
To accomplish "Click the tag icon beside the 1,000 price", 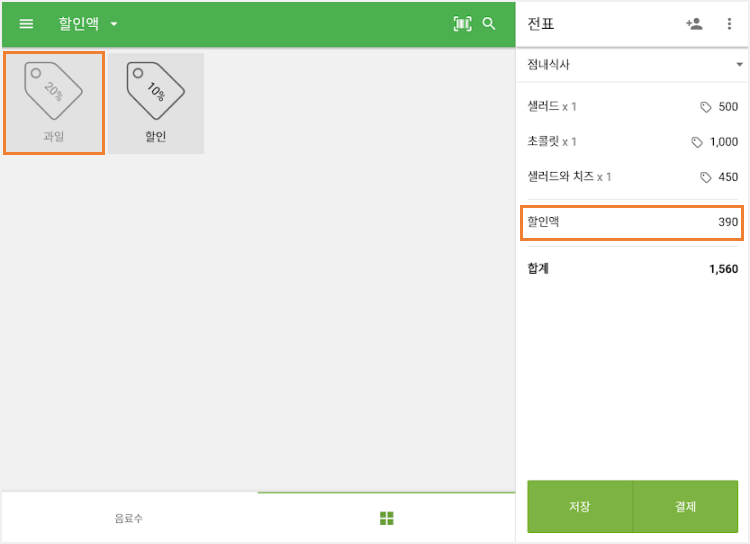I will click(697, 142).
